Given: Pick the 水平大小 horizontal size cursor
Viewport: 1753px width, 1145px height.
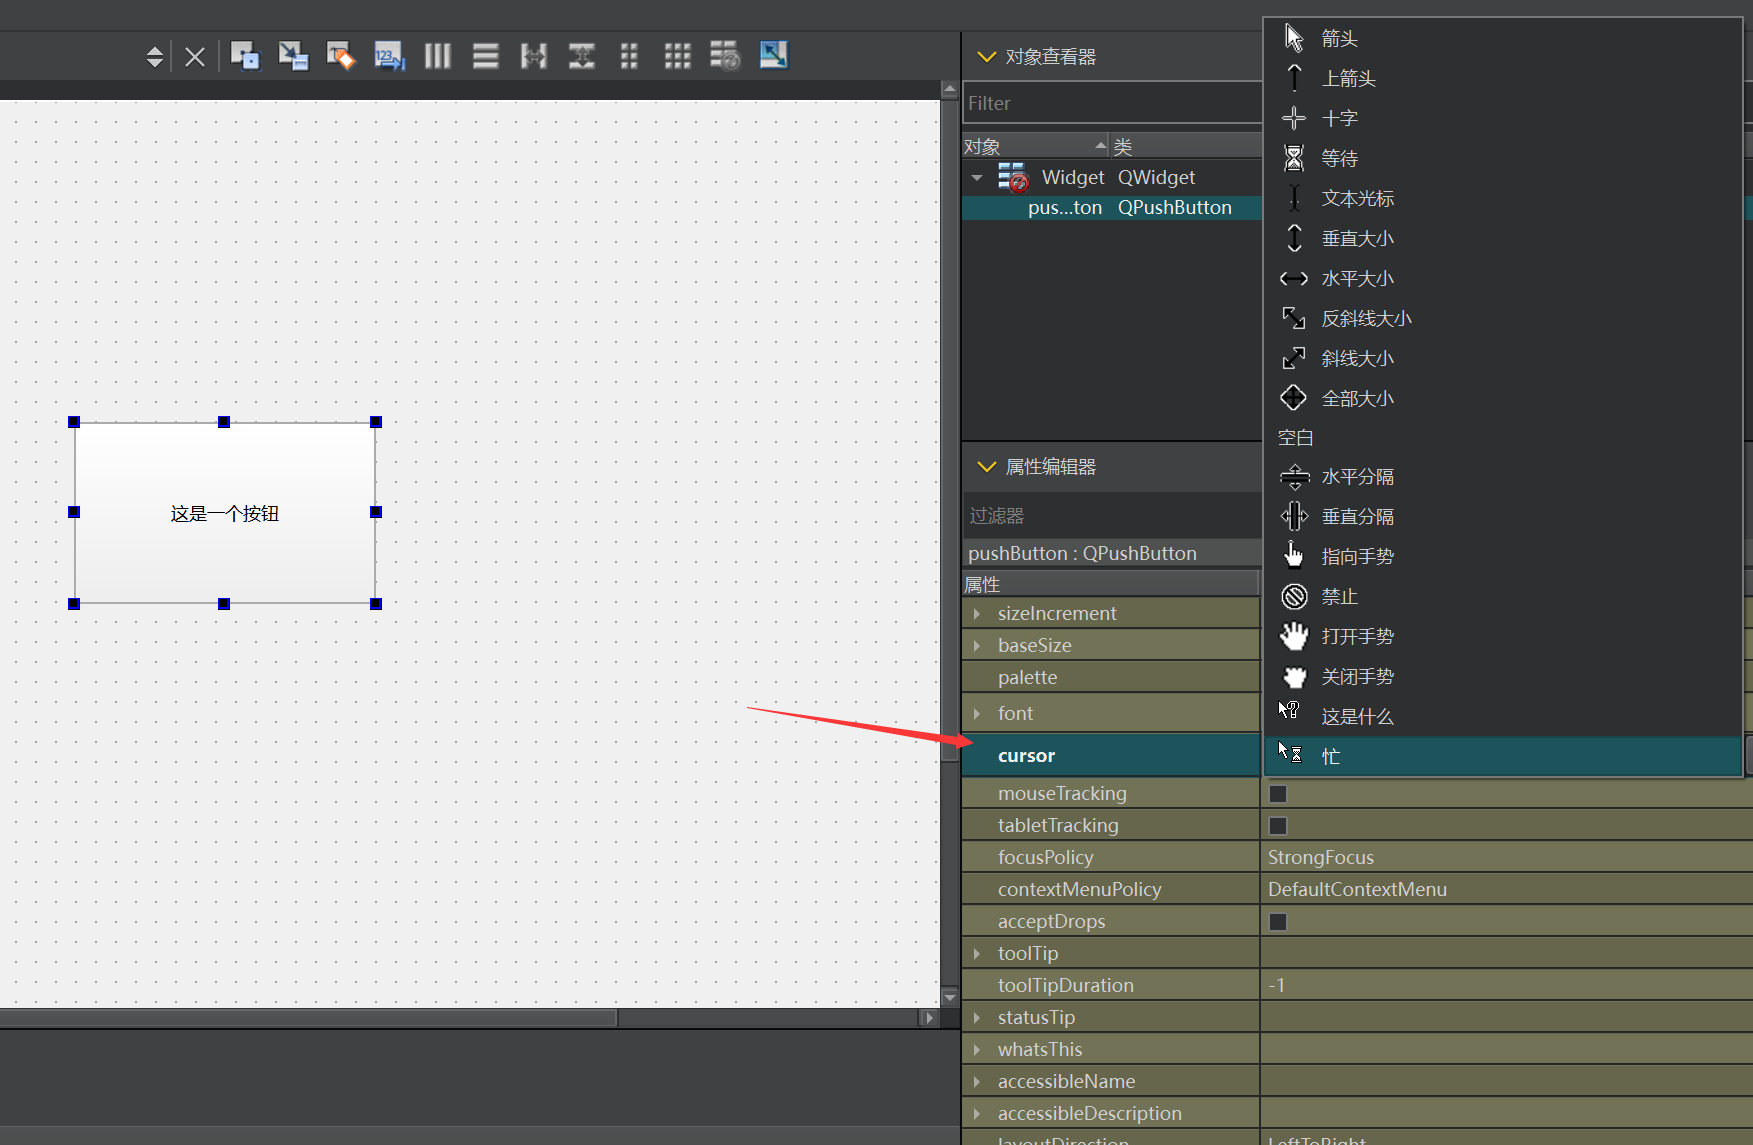Looking at the screenshot, I should (x=1502, y=278).
